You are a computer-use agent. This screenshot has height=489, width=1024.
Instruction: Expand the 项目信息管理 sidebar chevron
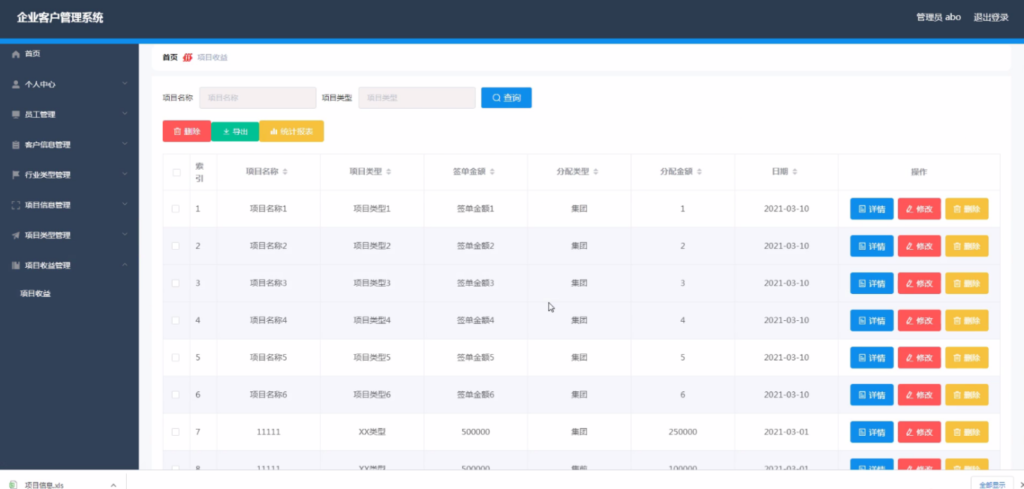coord(125,205)
